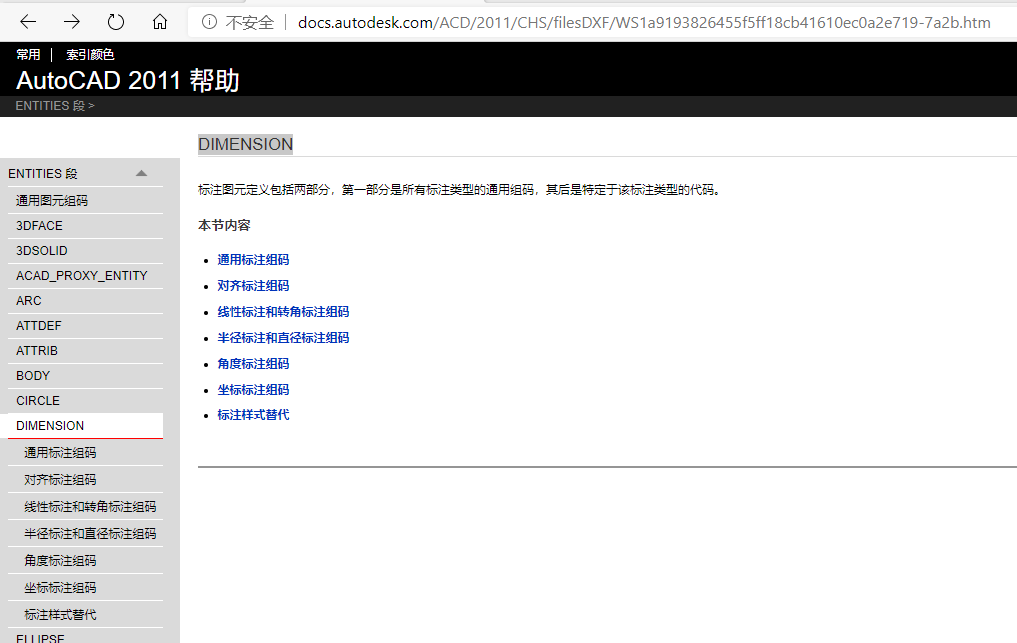The image size is (1017, 643).
Task: Open the 标注样式替代 link in content
Action: click(x=253, y=415)
